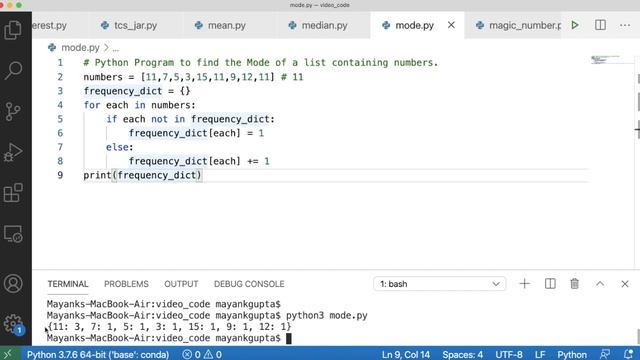
Task: Click 'if each not in frequency_dict:' line
Action: [190, 119]
